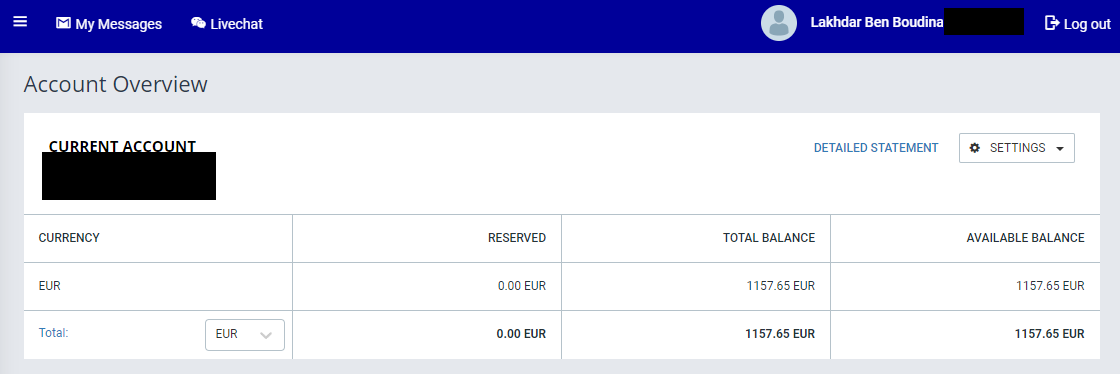This screenshot has width=1120, height=374.
Task: Click the user avatar profile picture
Action: (x=779, y=23)
